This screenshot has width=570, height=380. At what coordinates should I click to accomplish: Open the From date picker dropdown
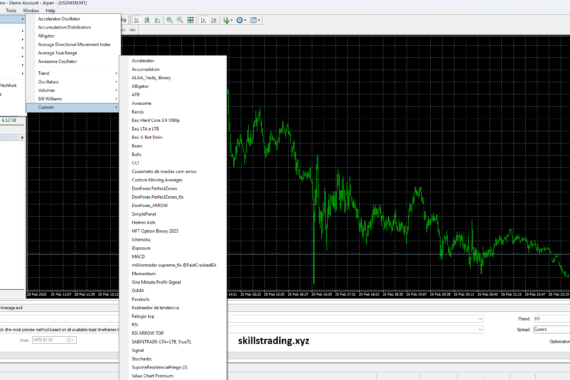coord(73,340)
